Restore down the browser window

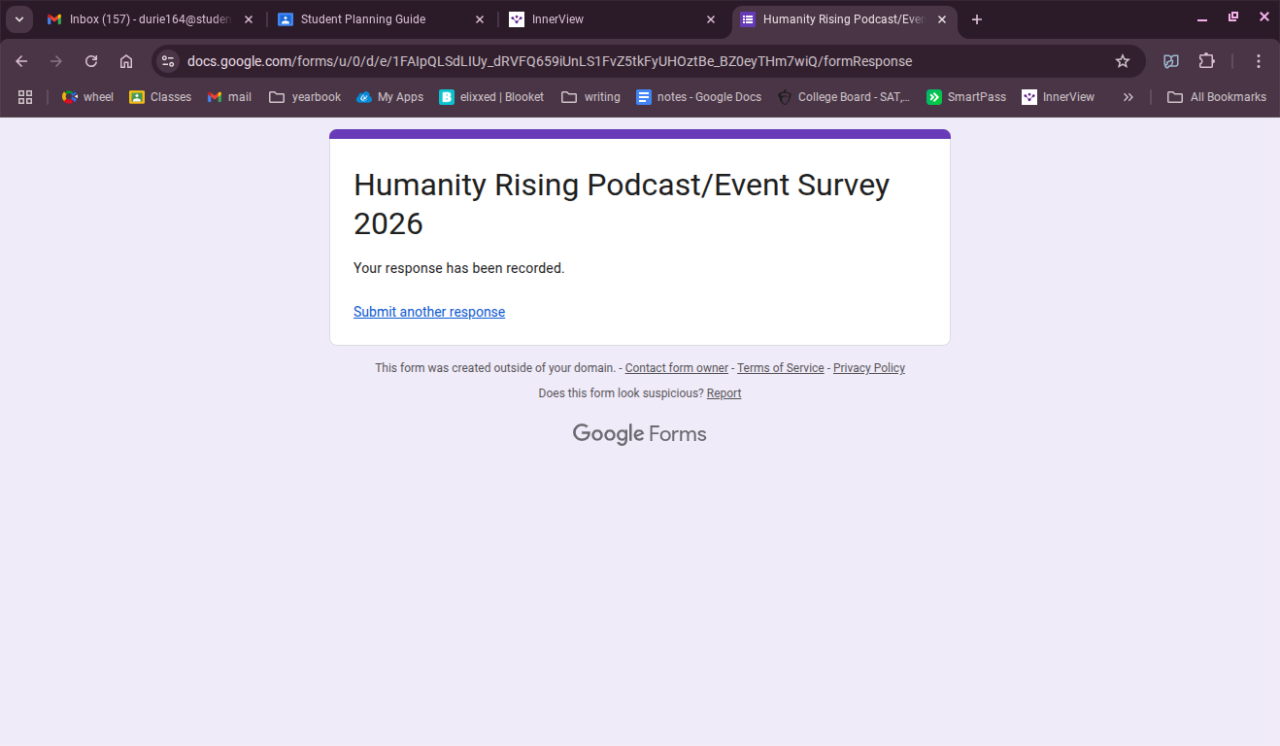tap(1233, 18)
